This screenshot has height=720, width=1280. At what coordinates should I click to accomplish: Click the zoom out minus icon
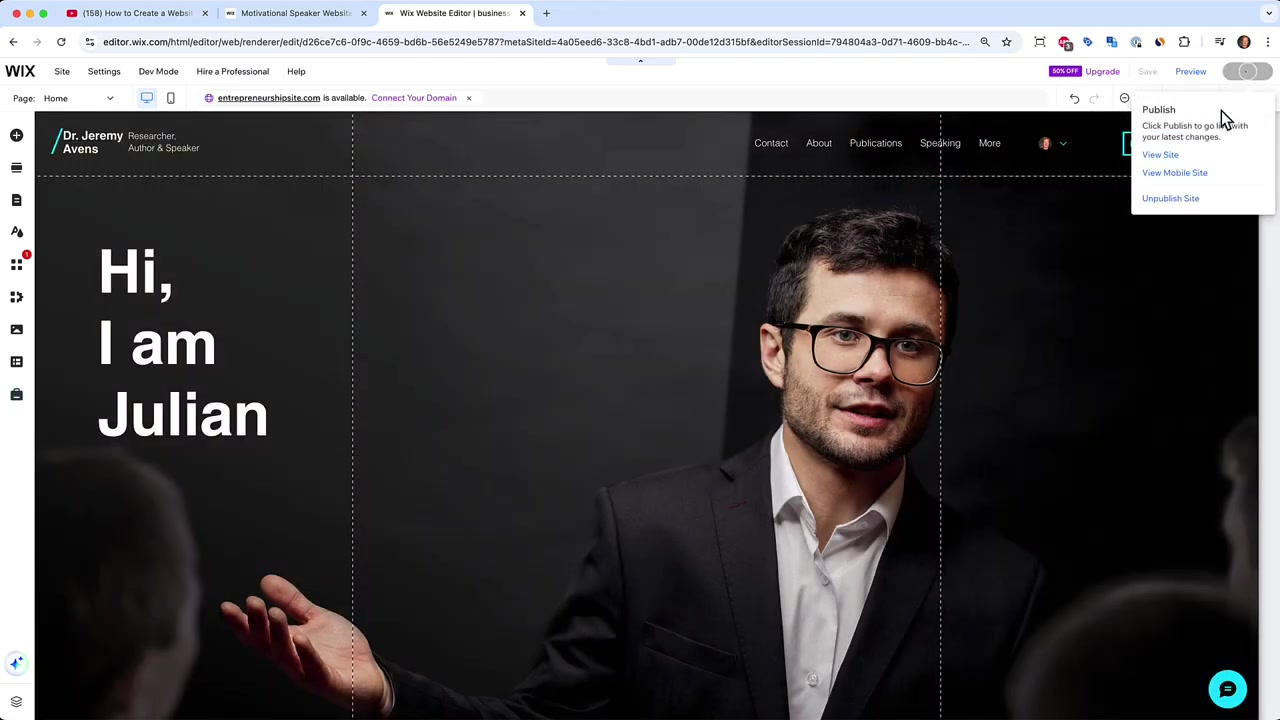[x=1125, y=98]
